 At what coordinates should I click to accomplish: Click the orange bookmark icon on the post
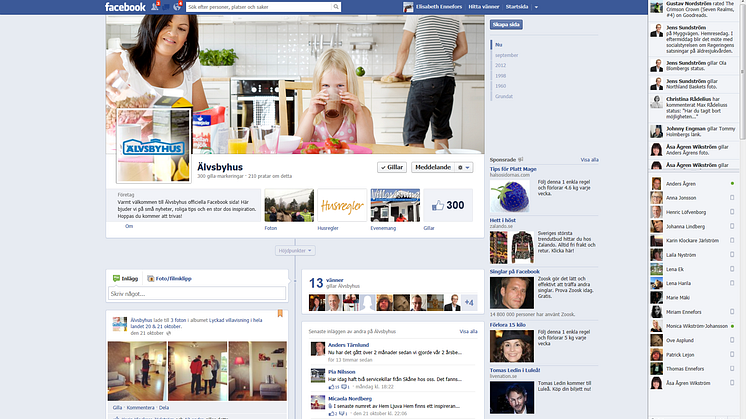(280, 313)
